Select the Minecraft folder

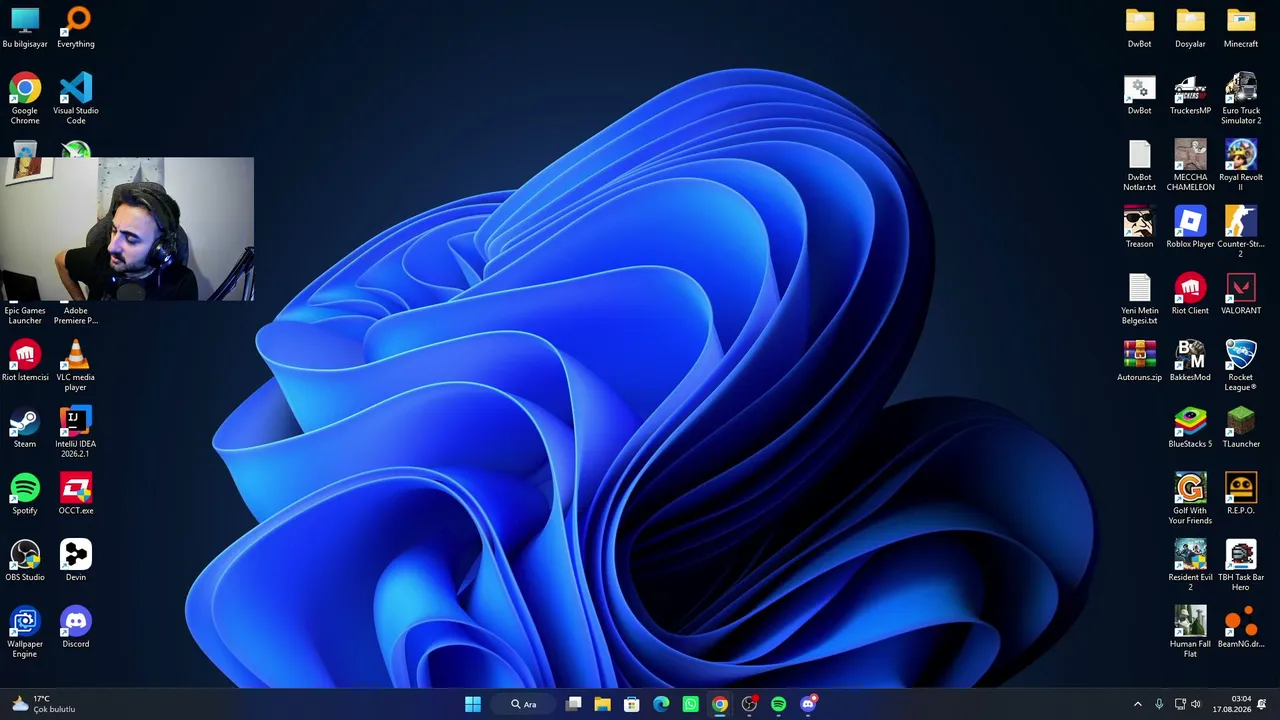(x=1241, y=28)
